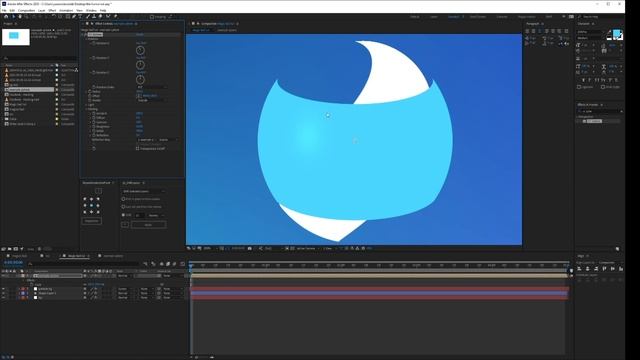Screen dimensions: 640x360
Task: Click the fill color swatch in Character panel
Action: [616, 33]
